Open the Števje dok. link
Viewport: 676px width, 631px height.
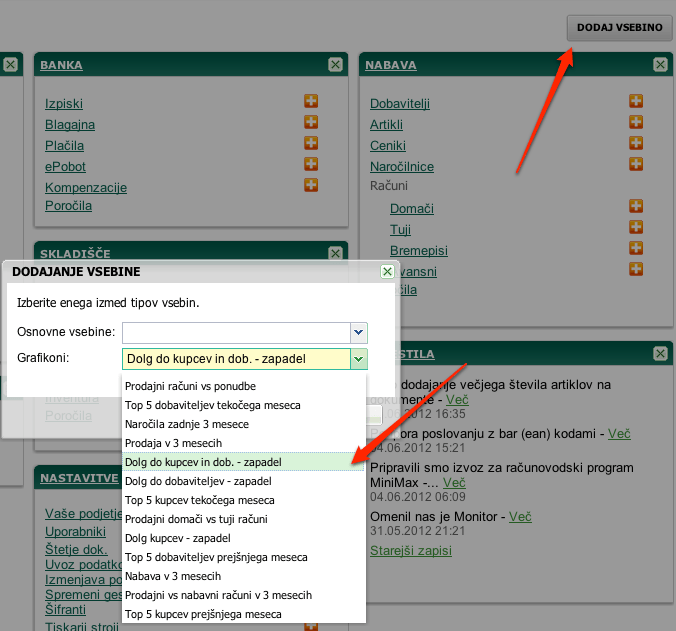pos(76,550)
